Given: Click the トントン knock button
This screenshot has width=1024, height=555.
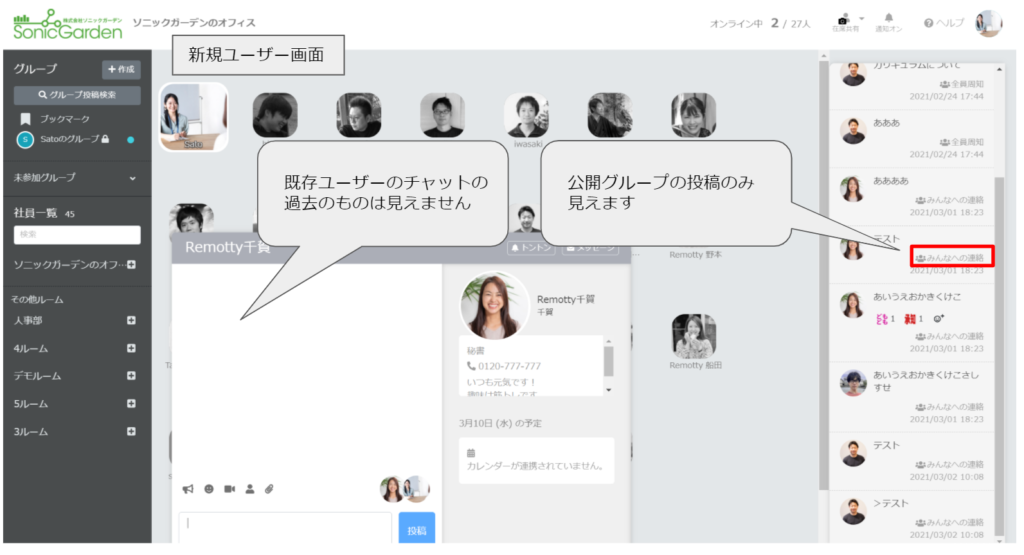Looking at the screenshot, I should (531, 247).
